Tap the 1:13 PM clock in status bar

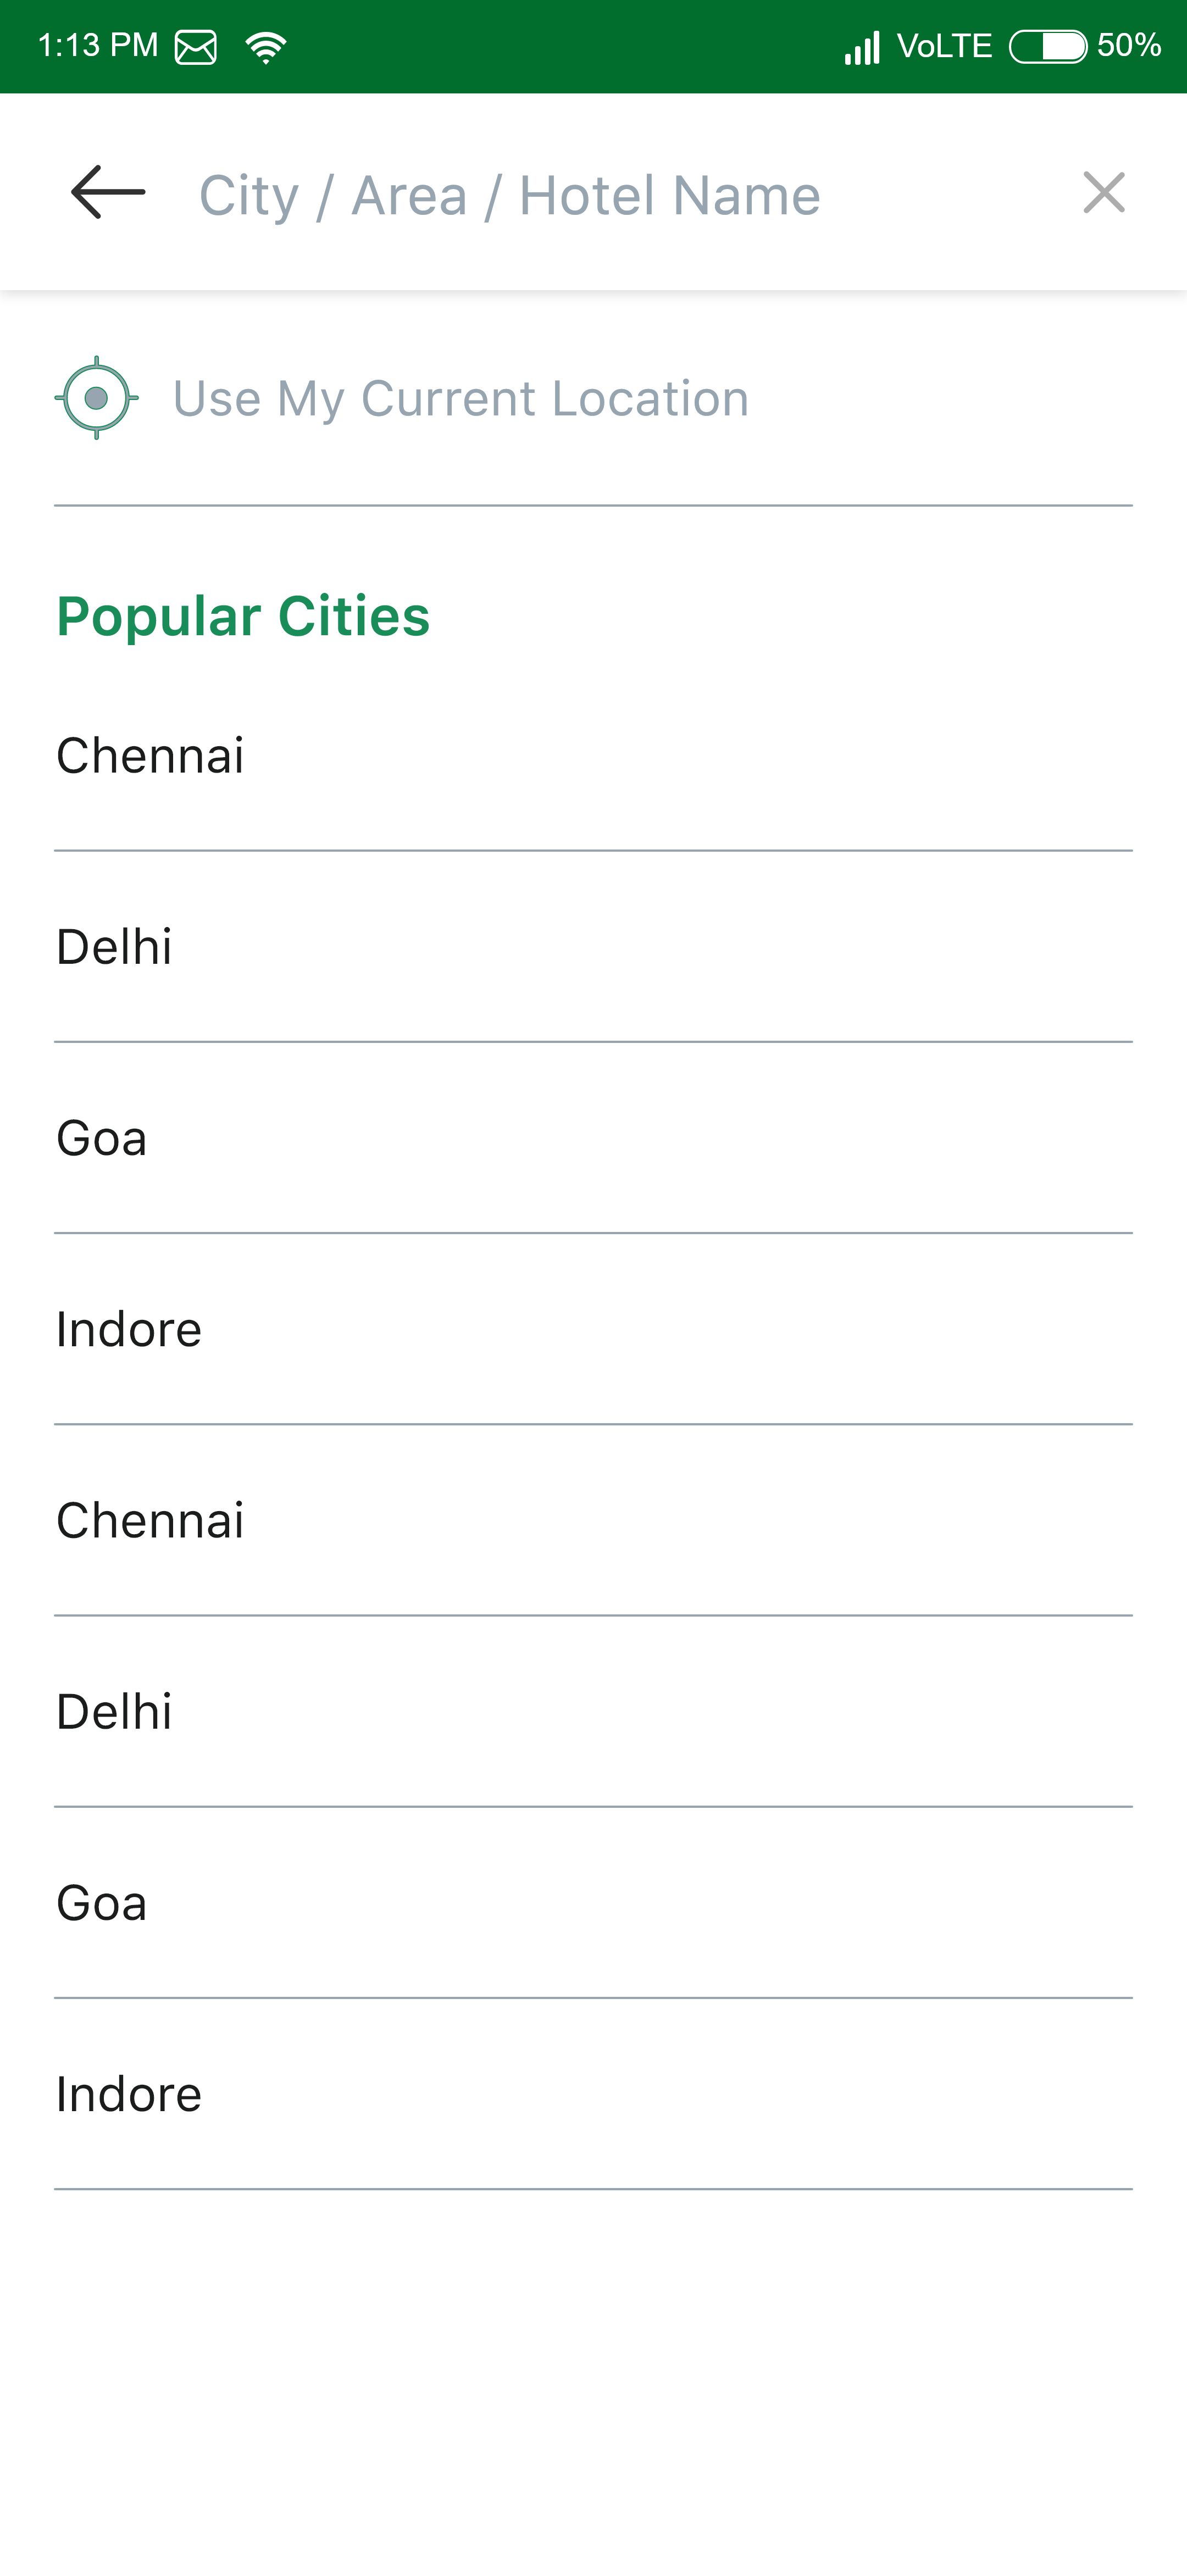pos(98,46)
